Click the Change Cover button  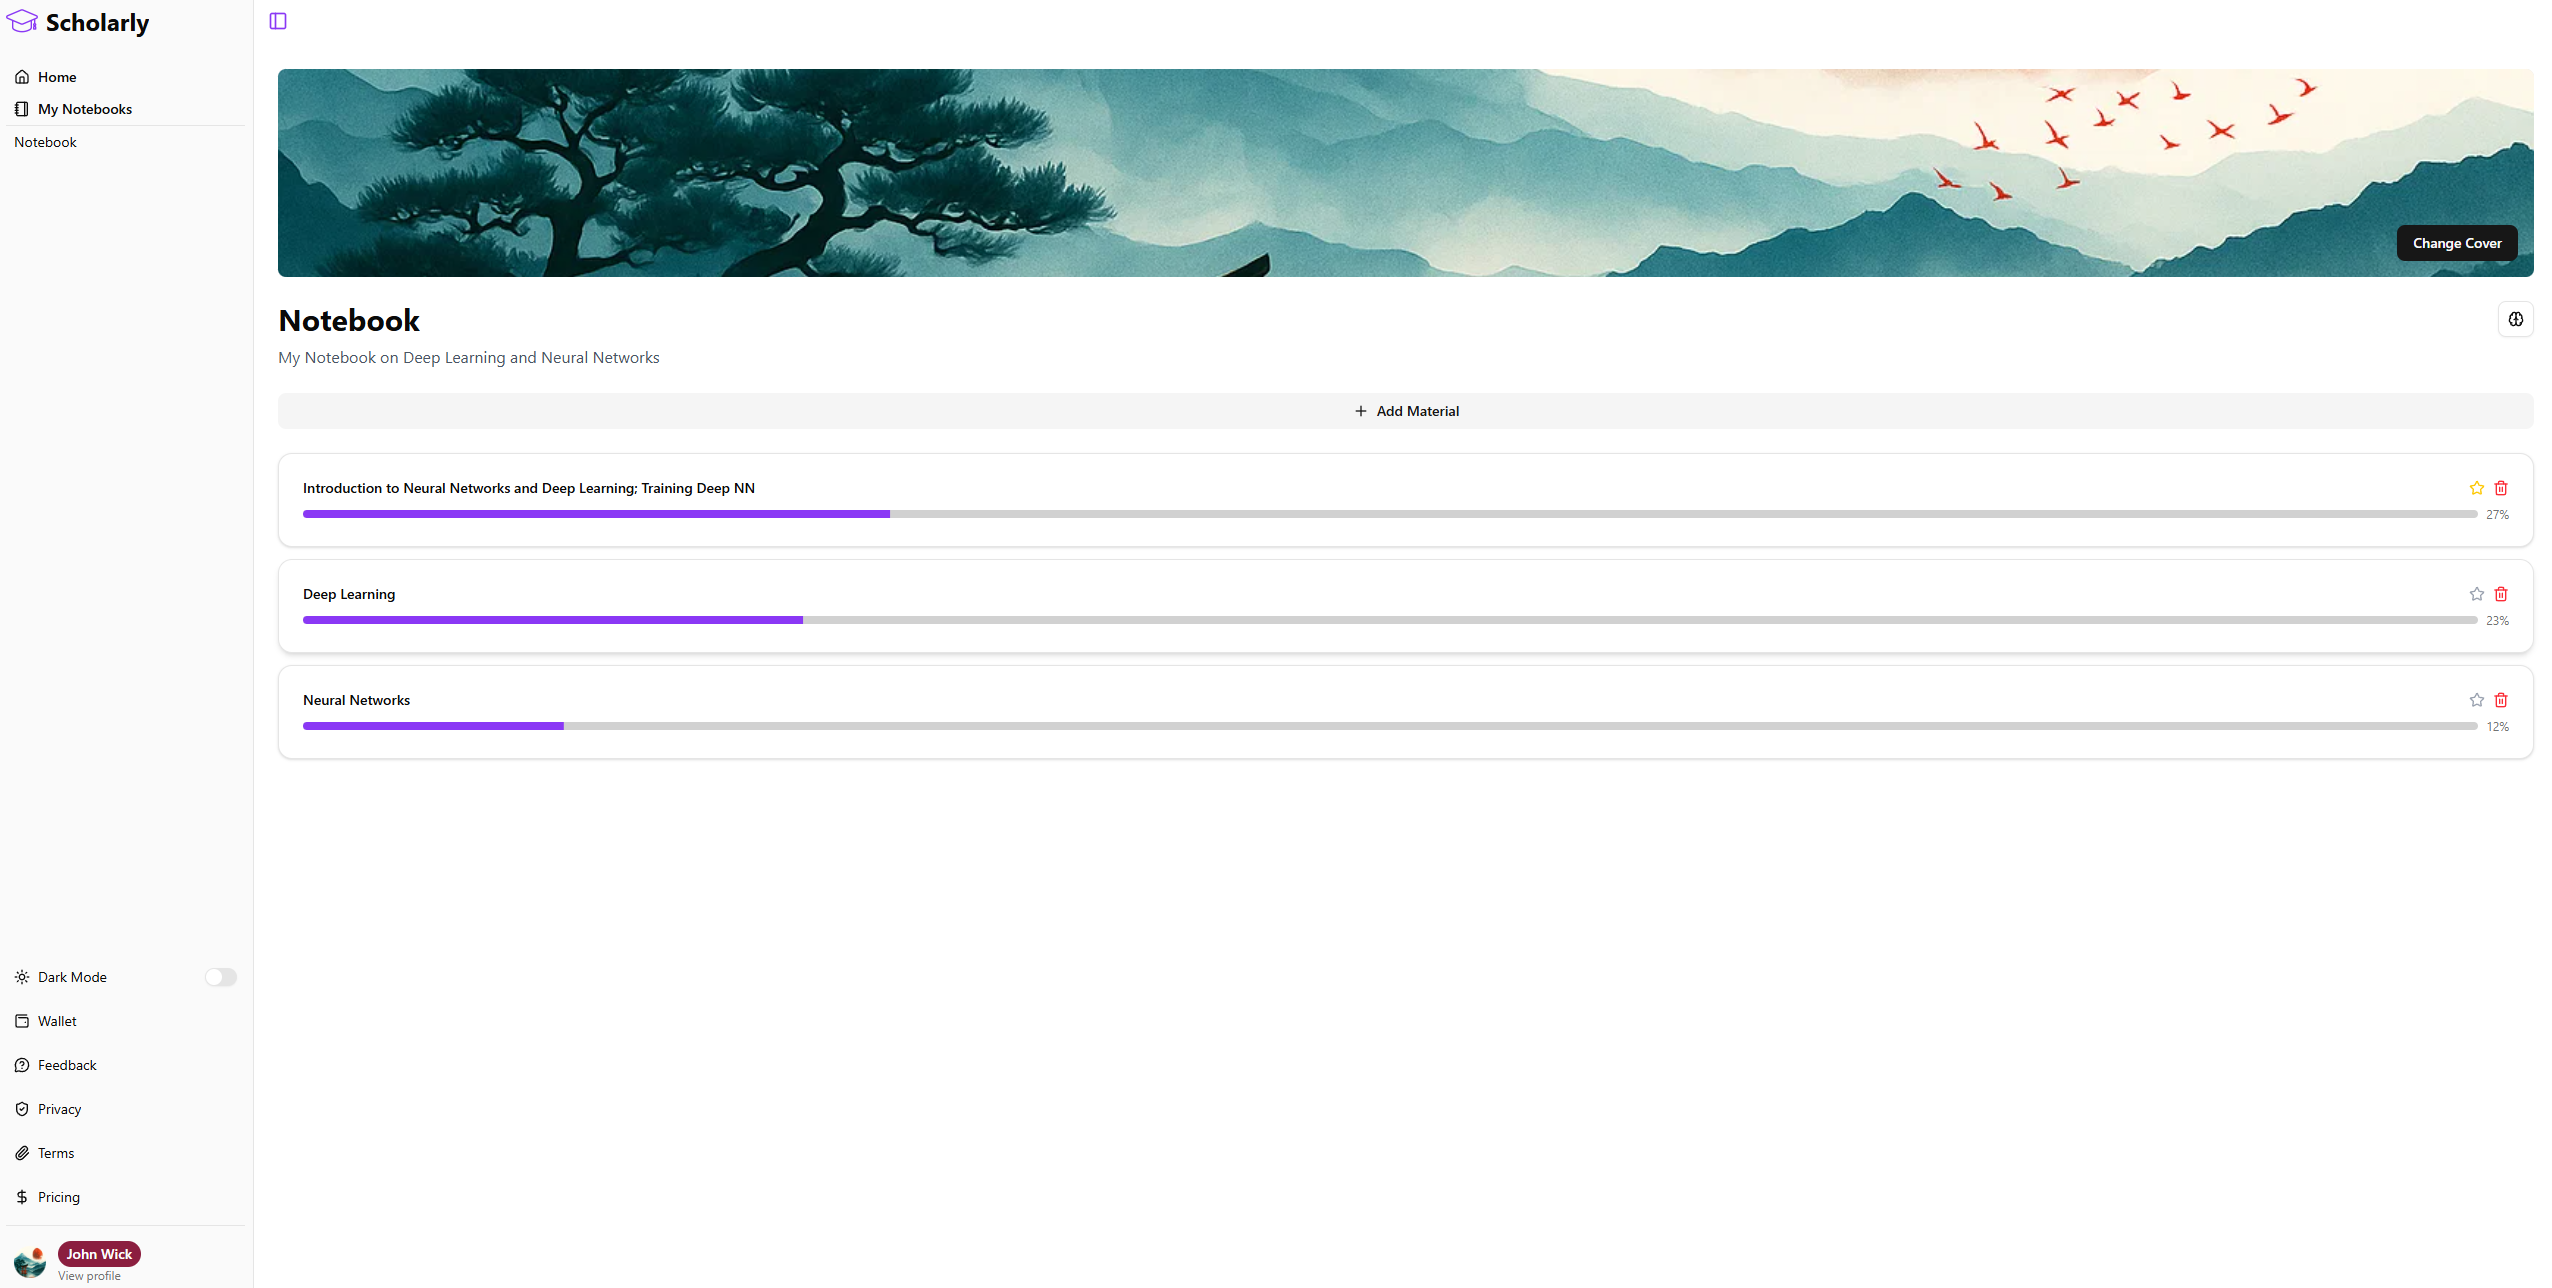[2456, 243]
